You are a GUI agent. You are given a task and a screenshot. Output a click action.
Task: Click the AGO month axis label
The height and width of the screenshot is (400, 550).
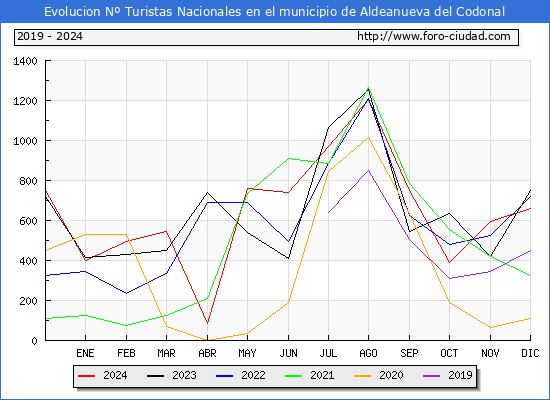[x=368, y=353]
